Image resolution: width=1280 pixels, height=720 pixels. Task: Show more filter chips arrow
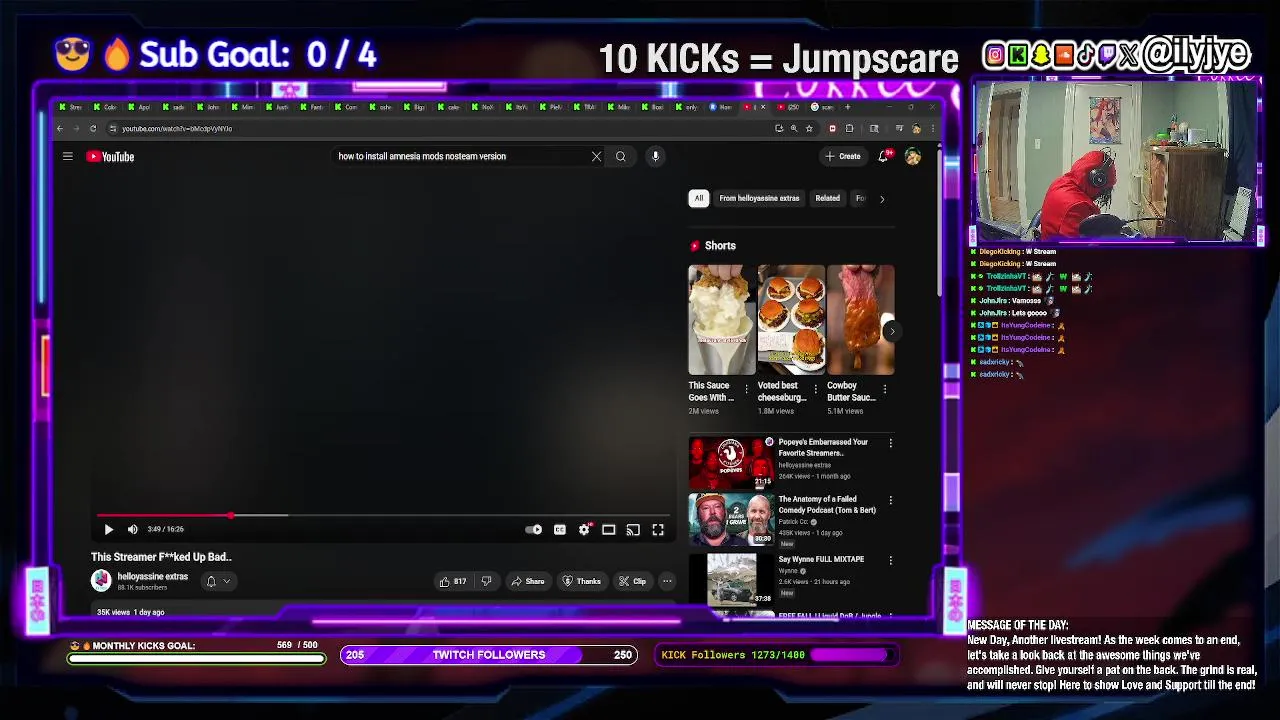(882, 199)
